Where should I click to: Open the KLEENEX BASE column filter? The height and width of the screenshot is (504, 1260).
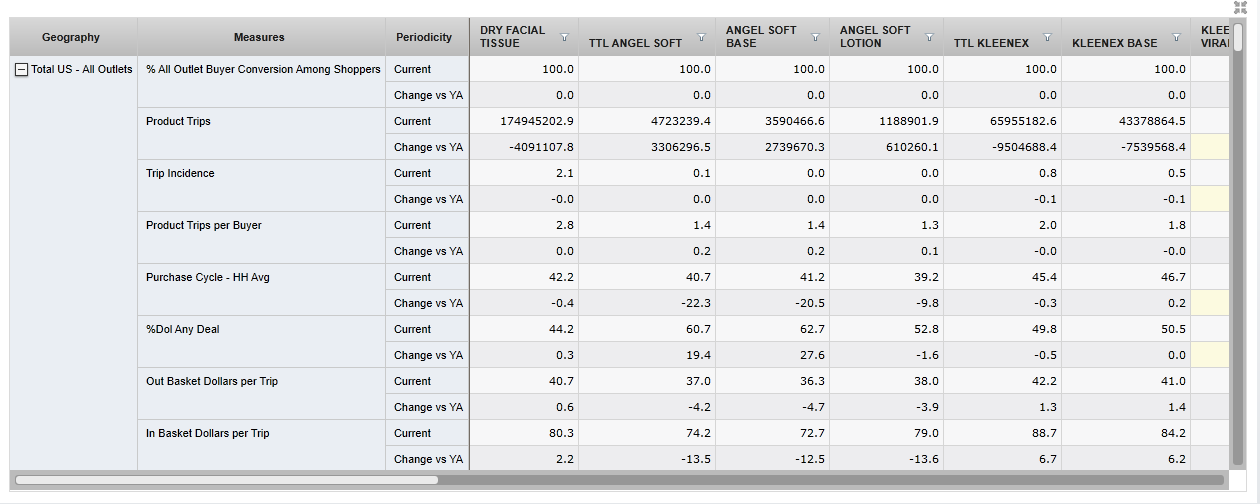(1176, 37)
